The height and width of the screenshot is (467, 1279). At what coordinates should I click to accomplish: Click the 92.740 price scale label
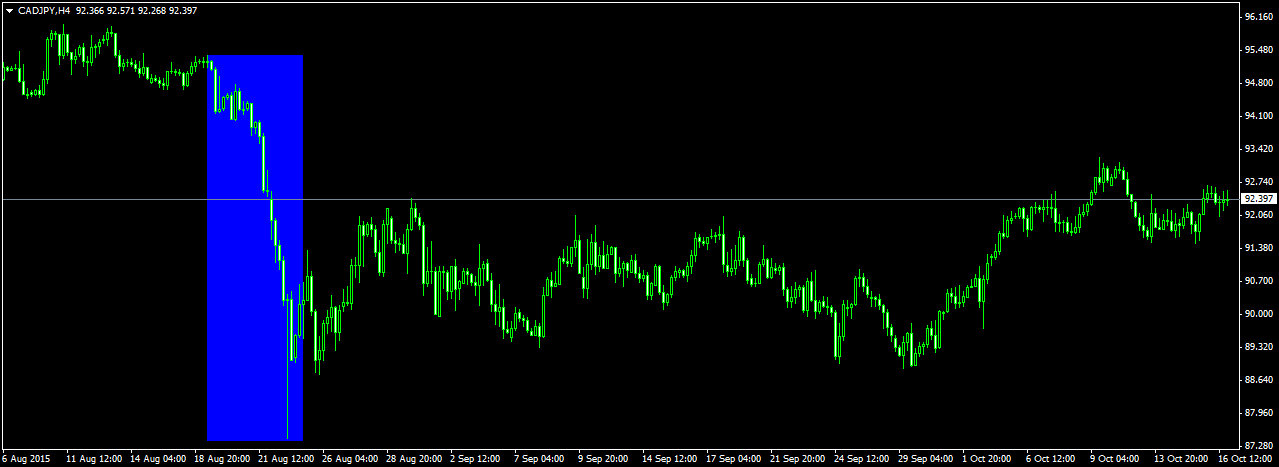[1257, 182]
